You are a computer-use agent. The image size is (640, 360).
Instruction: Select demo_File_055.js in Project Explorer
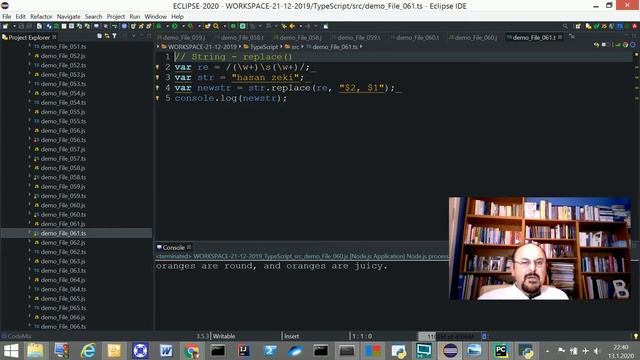[x=63, y=112]
